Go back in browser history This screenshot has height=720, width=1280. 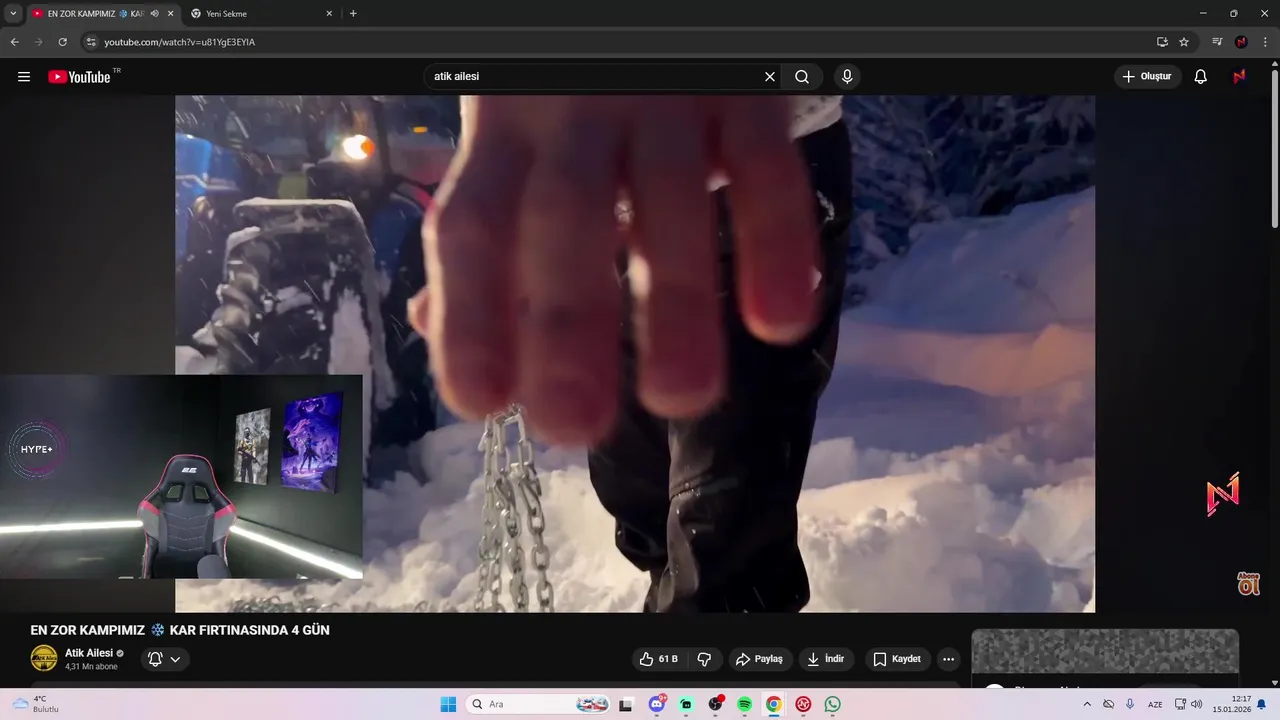(14, 42)
